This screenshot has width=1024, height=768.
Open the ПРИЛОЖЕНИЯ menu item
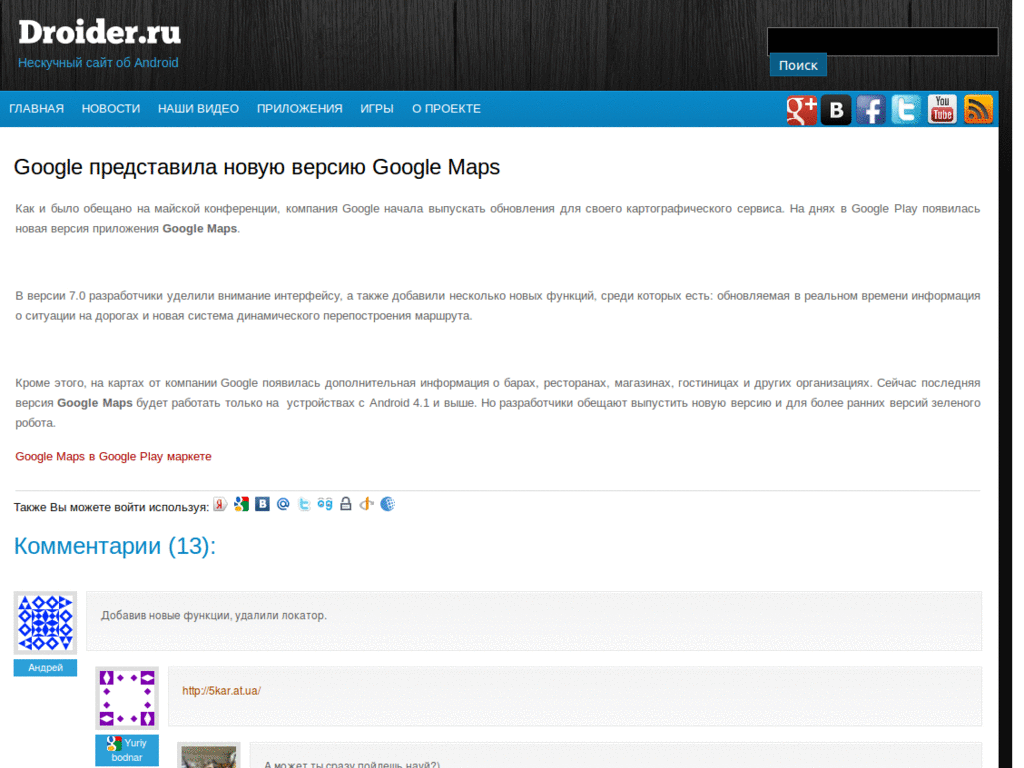point(300,108)
